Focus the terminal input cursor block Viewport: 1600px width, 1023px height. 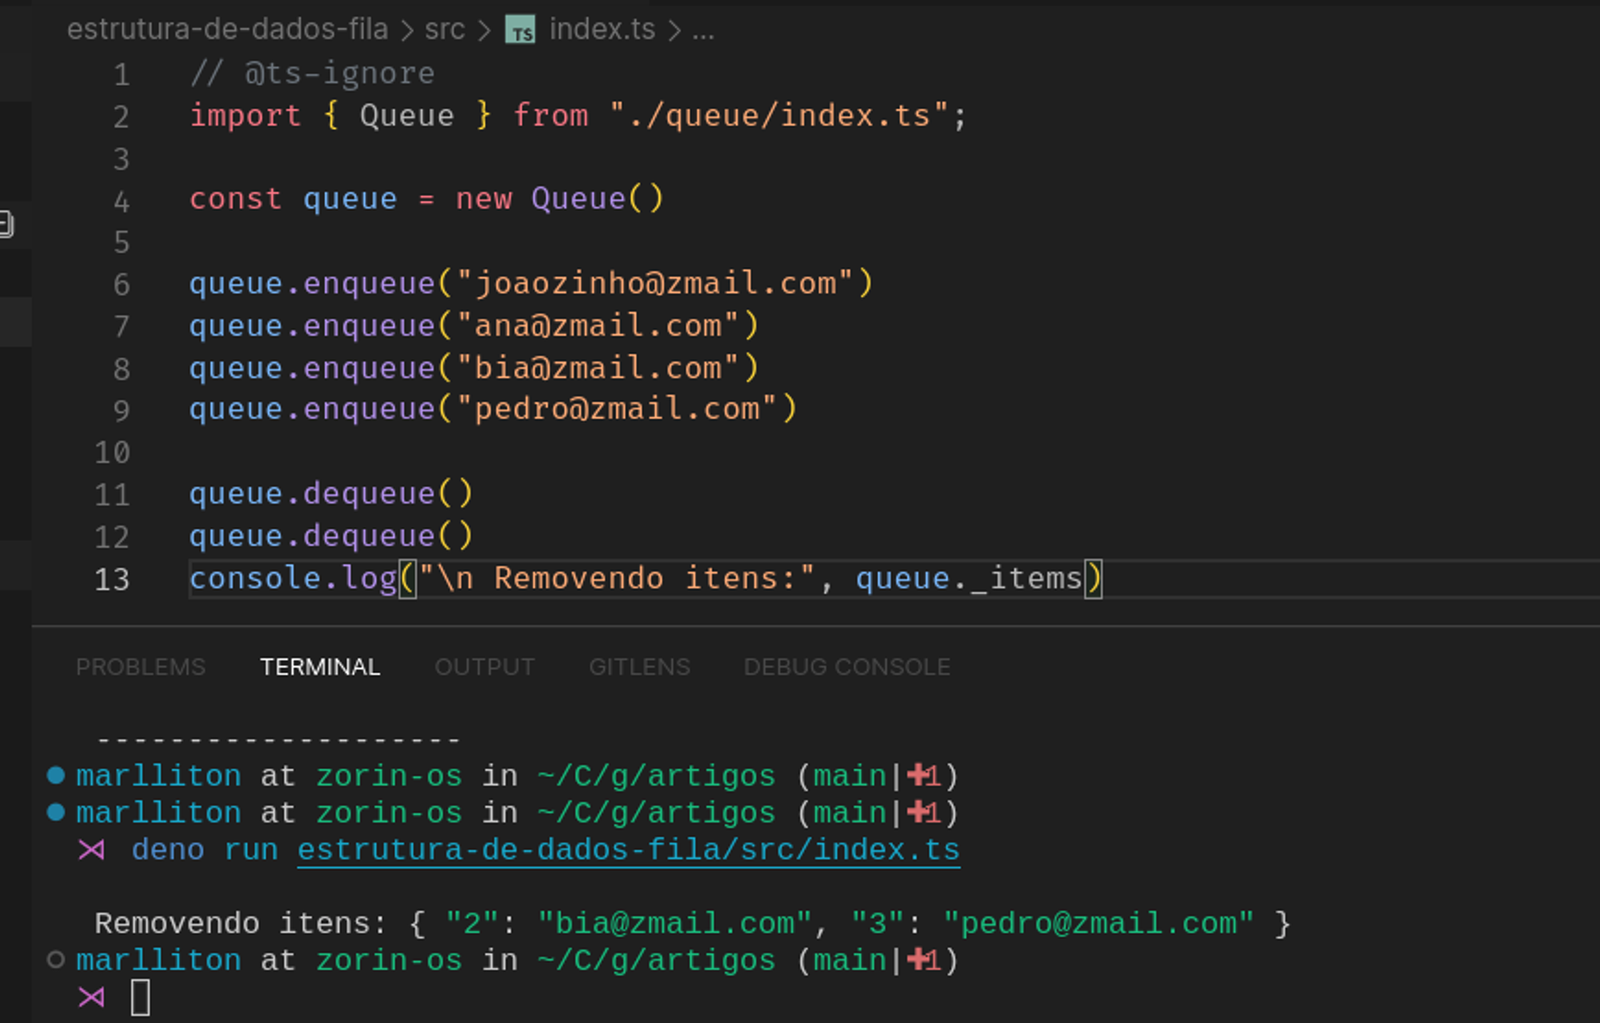[x=140, y=998]
